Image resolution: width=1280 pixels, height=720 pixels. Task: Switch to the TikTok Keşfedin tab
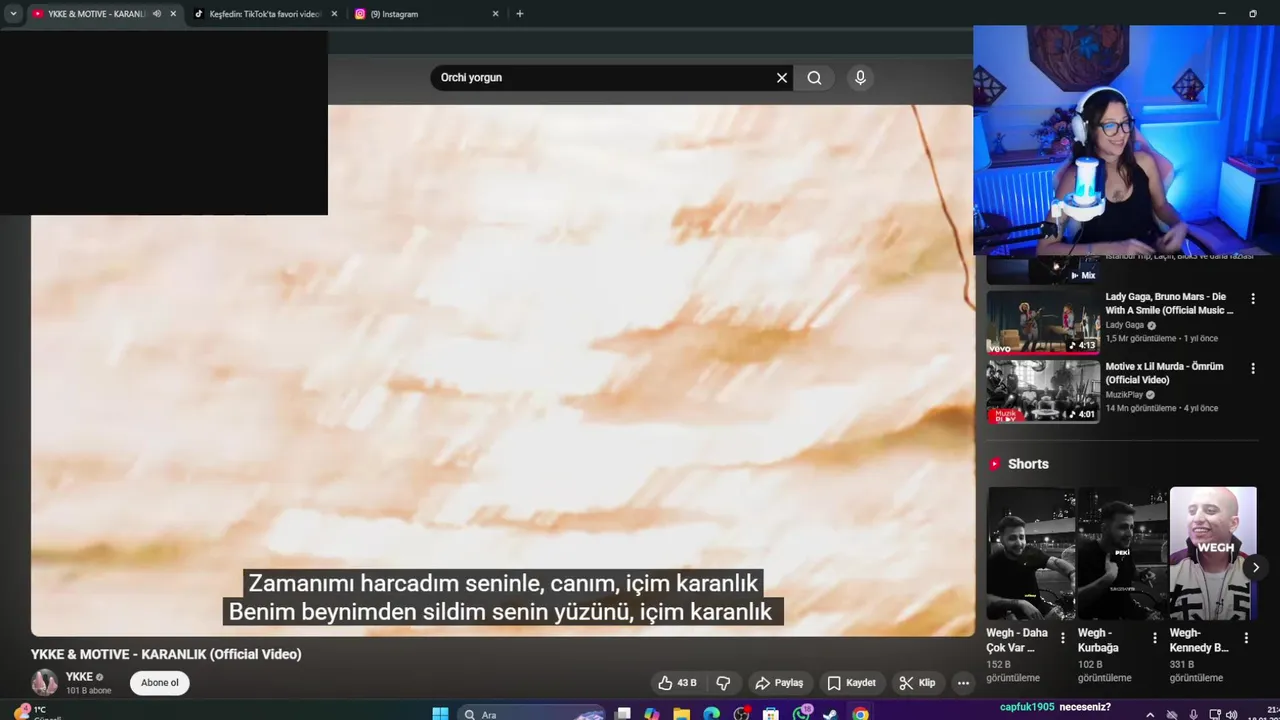pos(264,14)
